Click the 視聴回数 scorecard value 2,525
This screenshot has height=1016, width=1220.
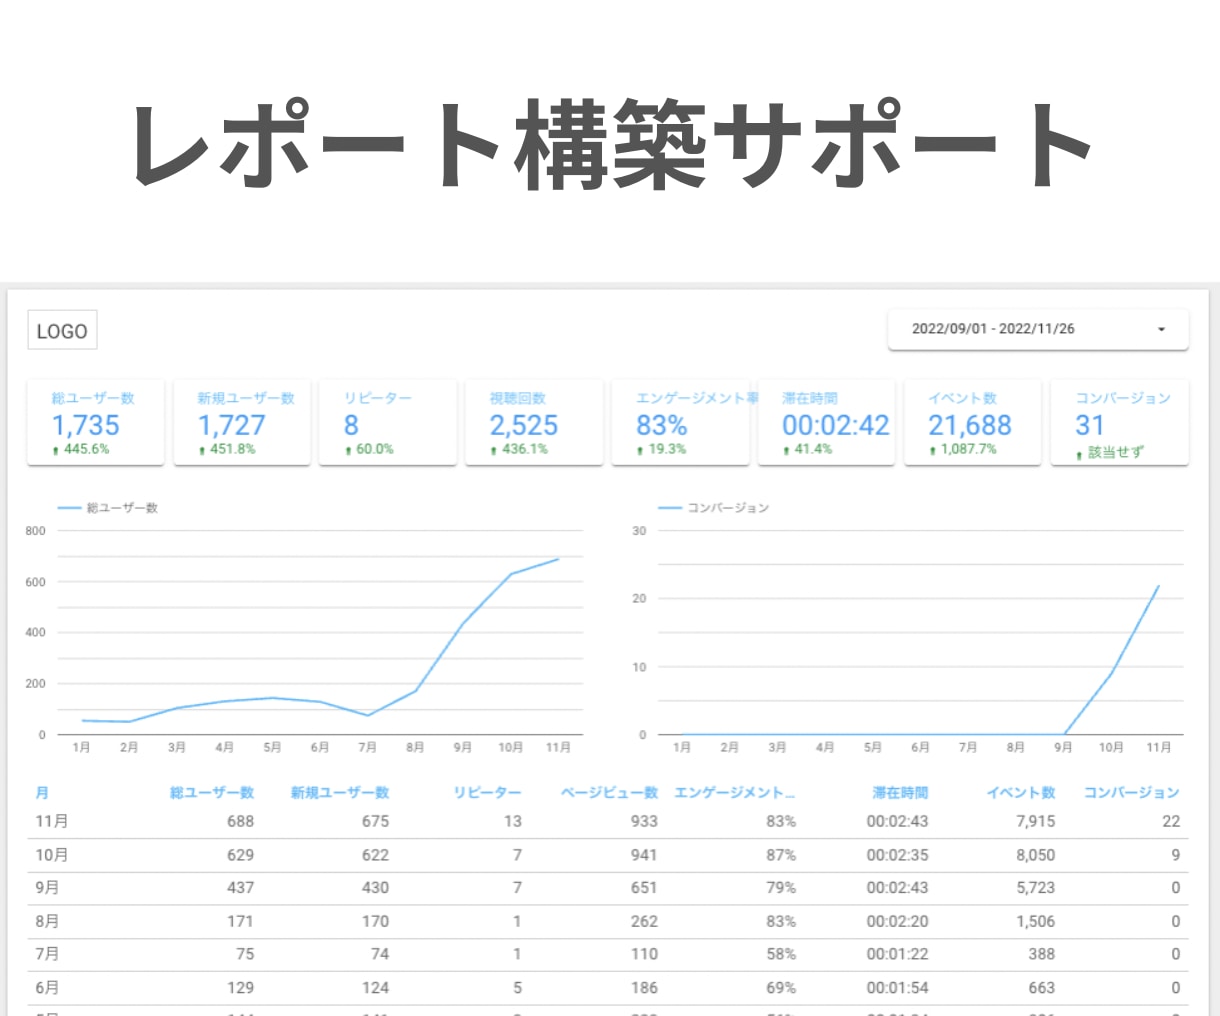524,425
